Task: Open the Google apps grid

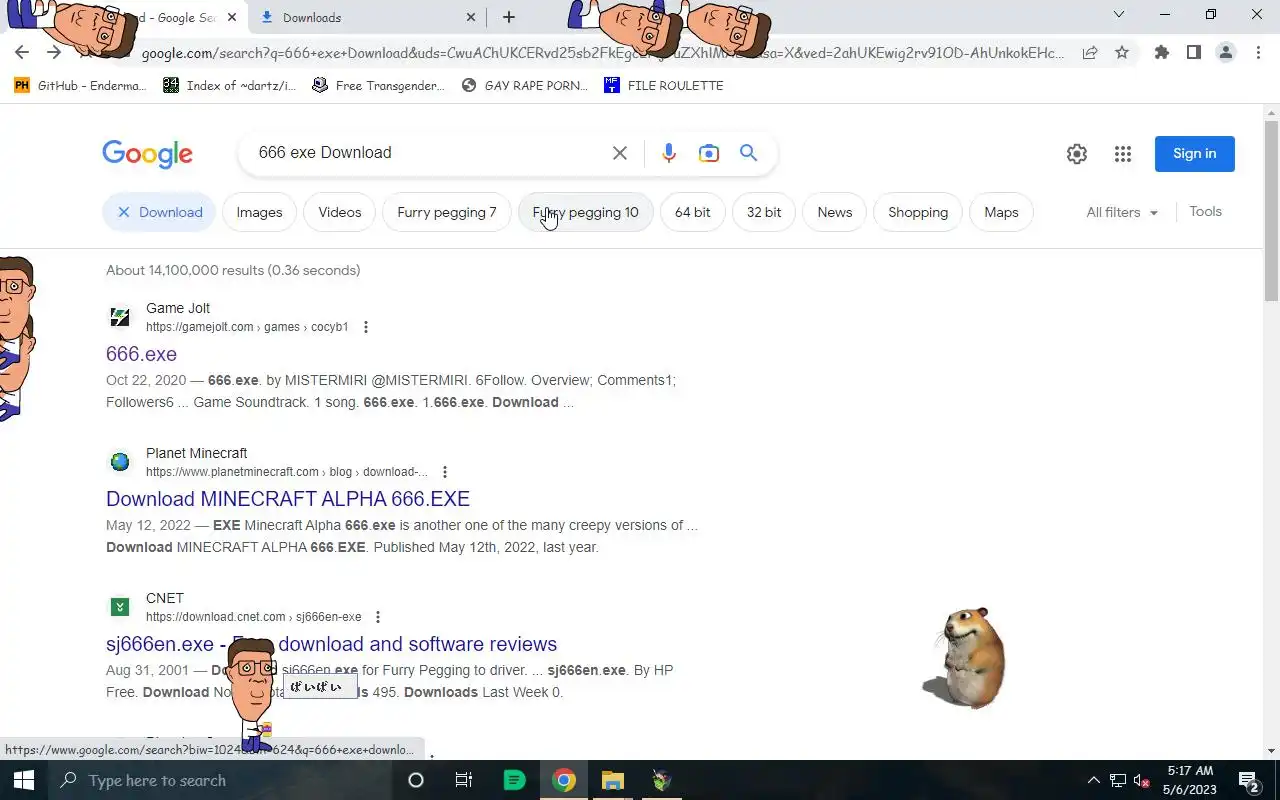Action: point(1123,154)
